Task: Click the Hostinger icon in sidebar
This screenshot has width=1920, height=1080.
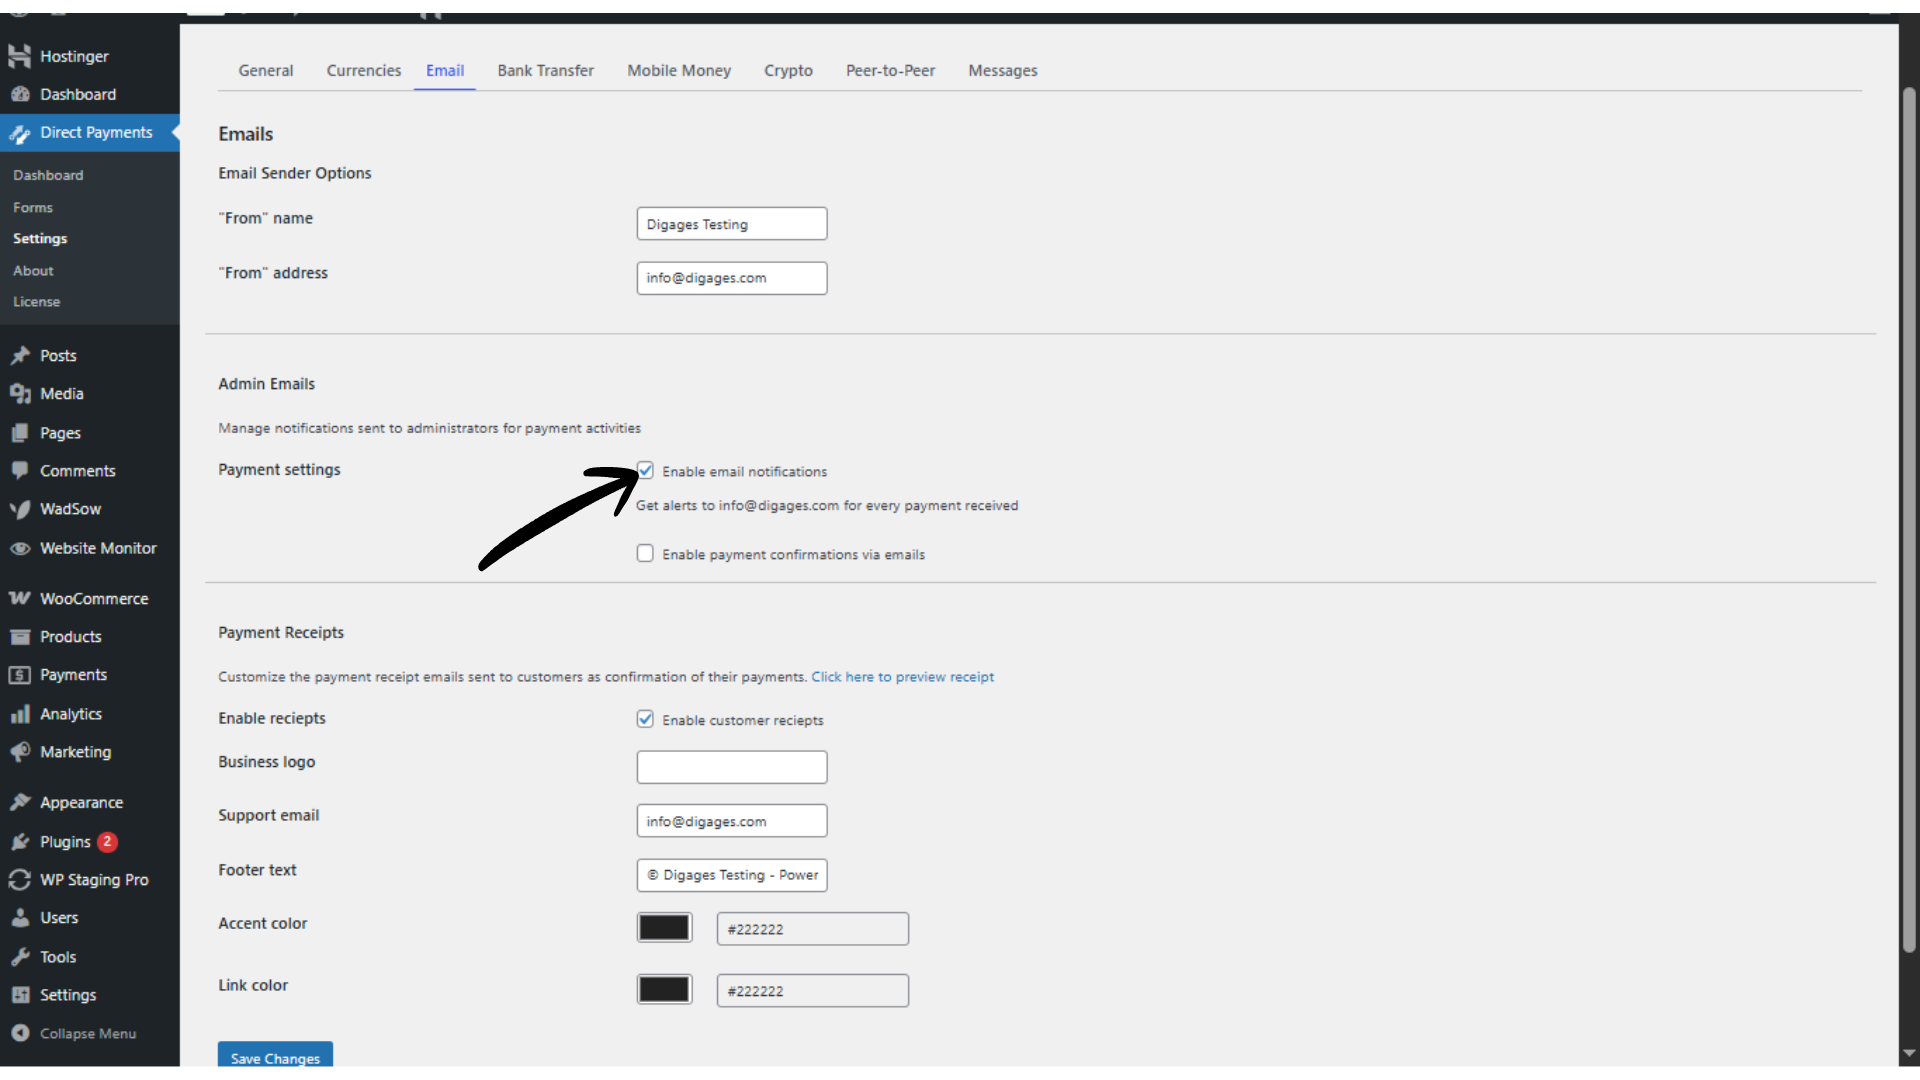Action: point(20,56)
